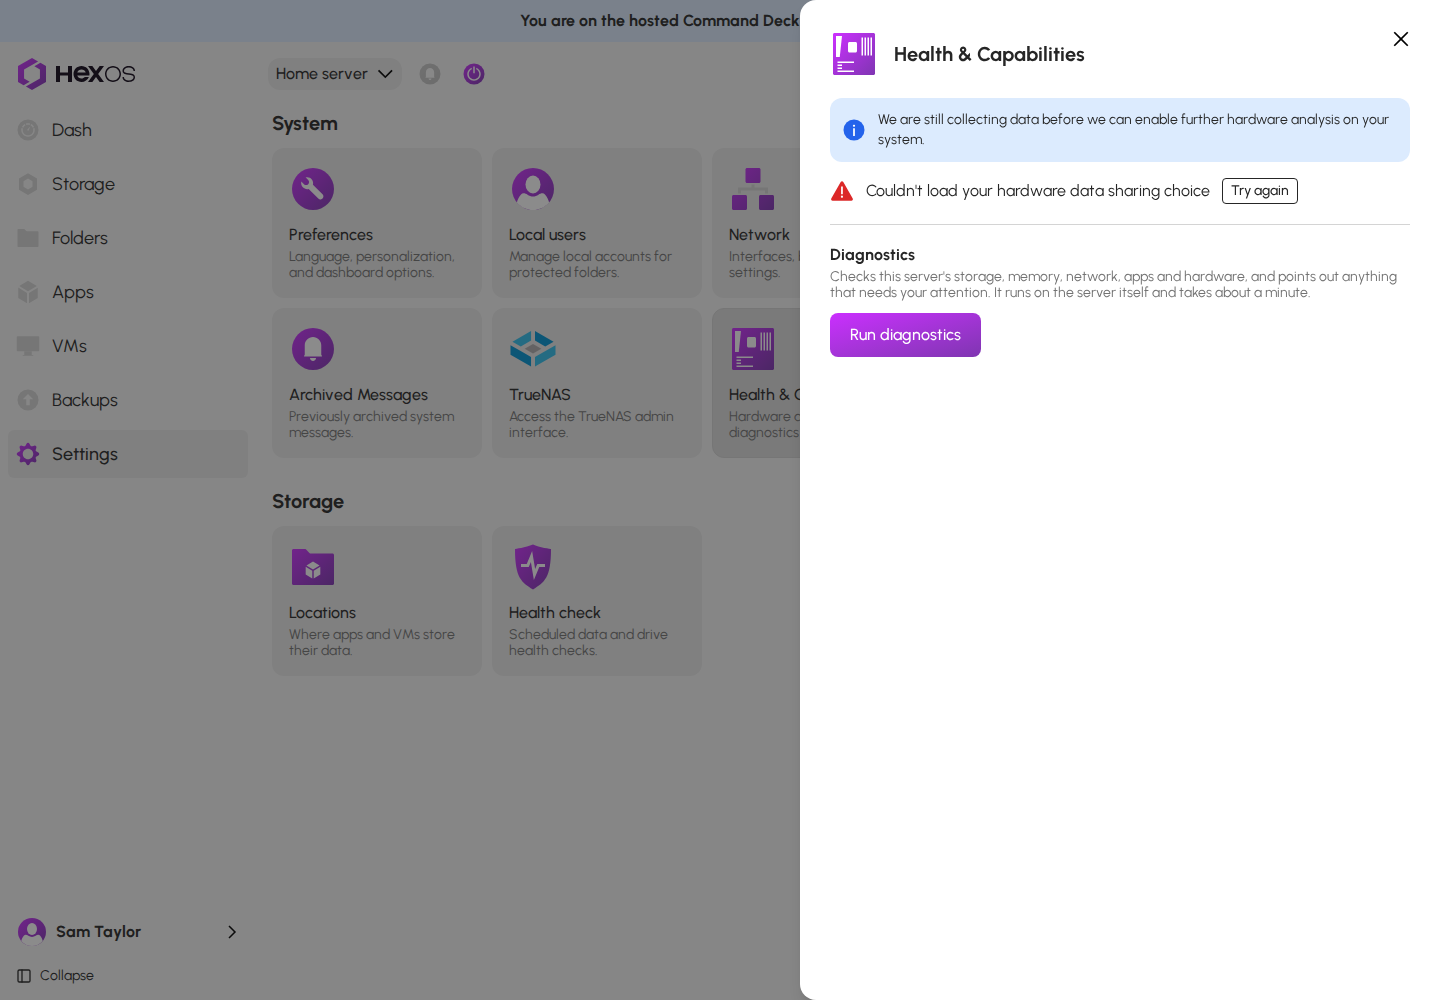Viewport: 1440px width, 1000px height.
Task: Click Sam Taylor's avatar icon
Action: pyautogui.click(x=32, y=932)
